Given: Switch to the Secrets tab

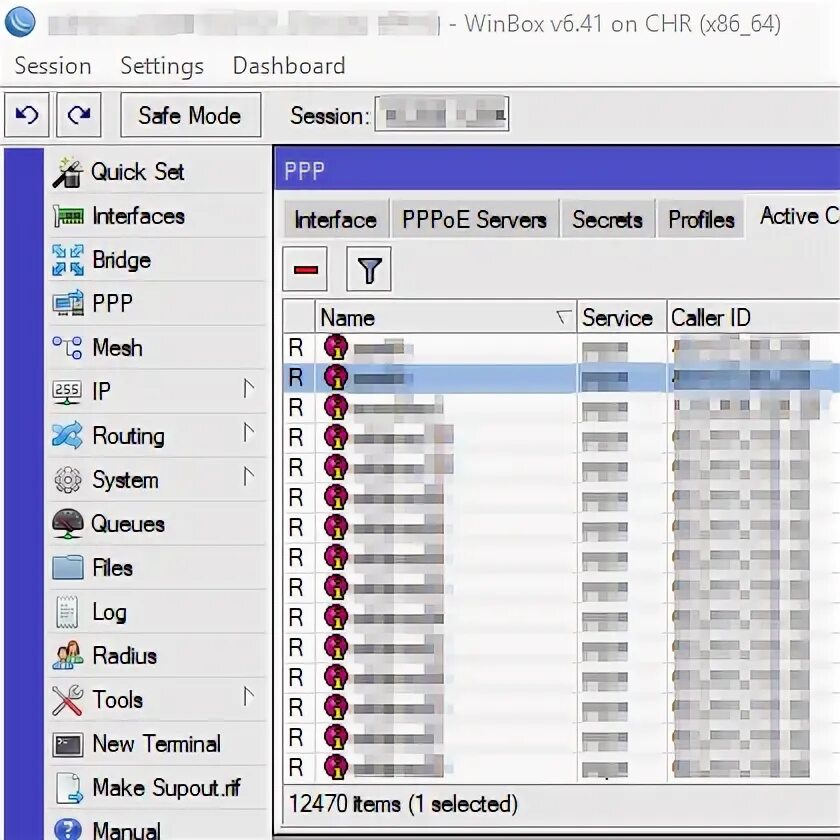Looking at the screenshot, I should [x=607, y=219].
